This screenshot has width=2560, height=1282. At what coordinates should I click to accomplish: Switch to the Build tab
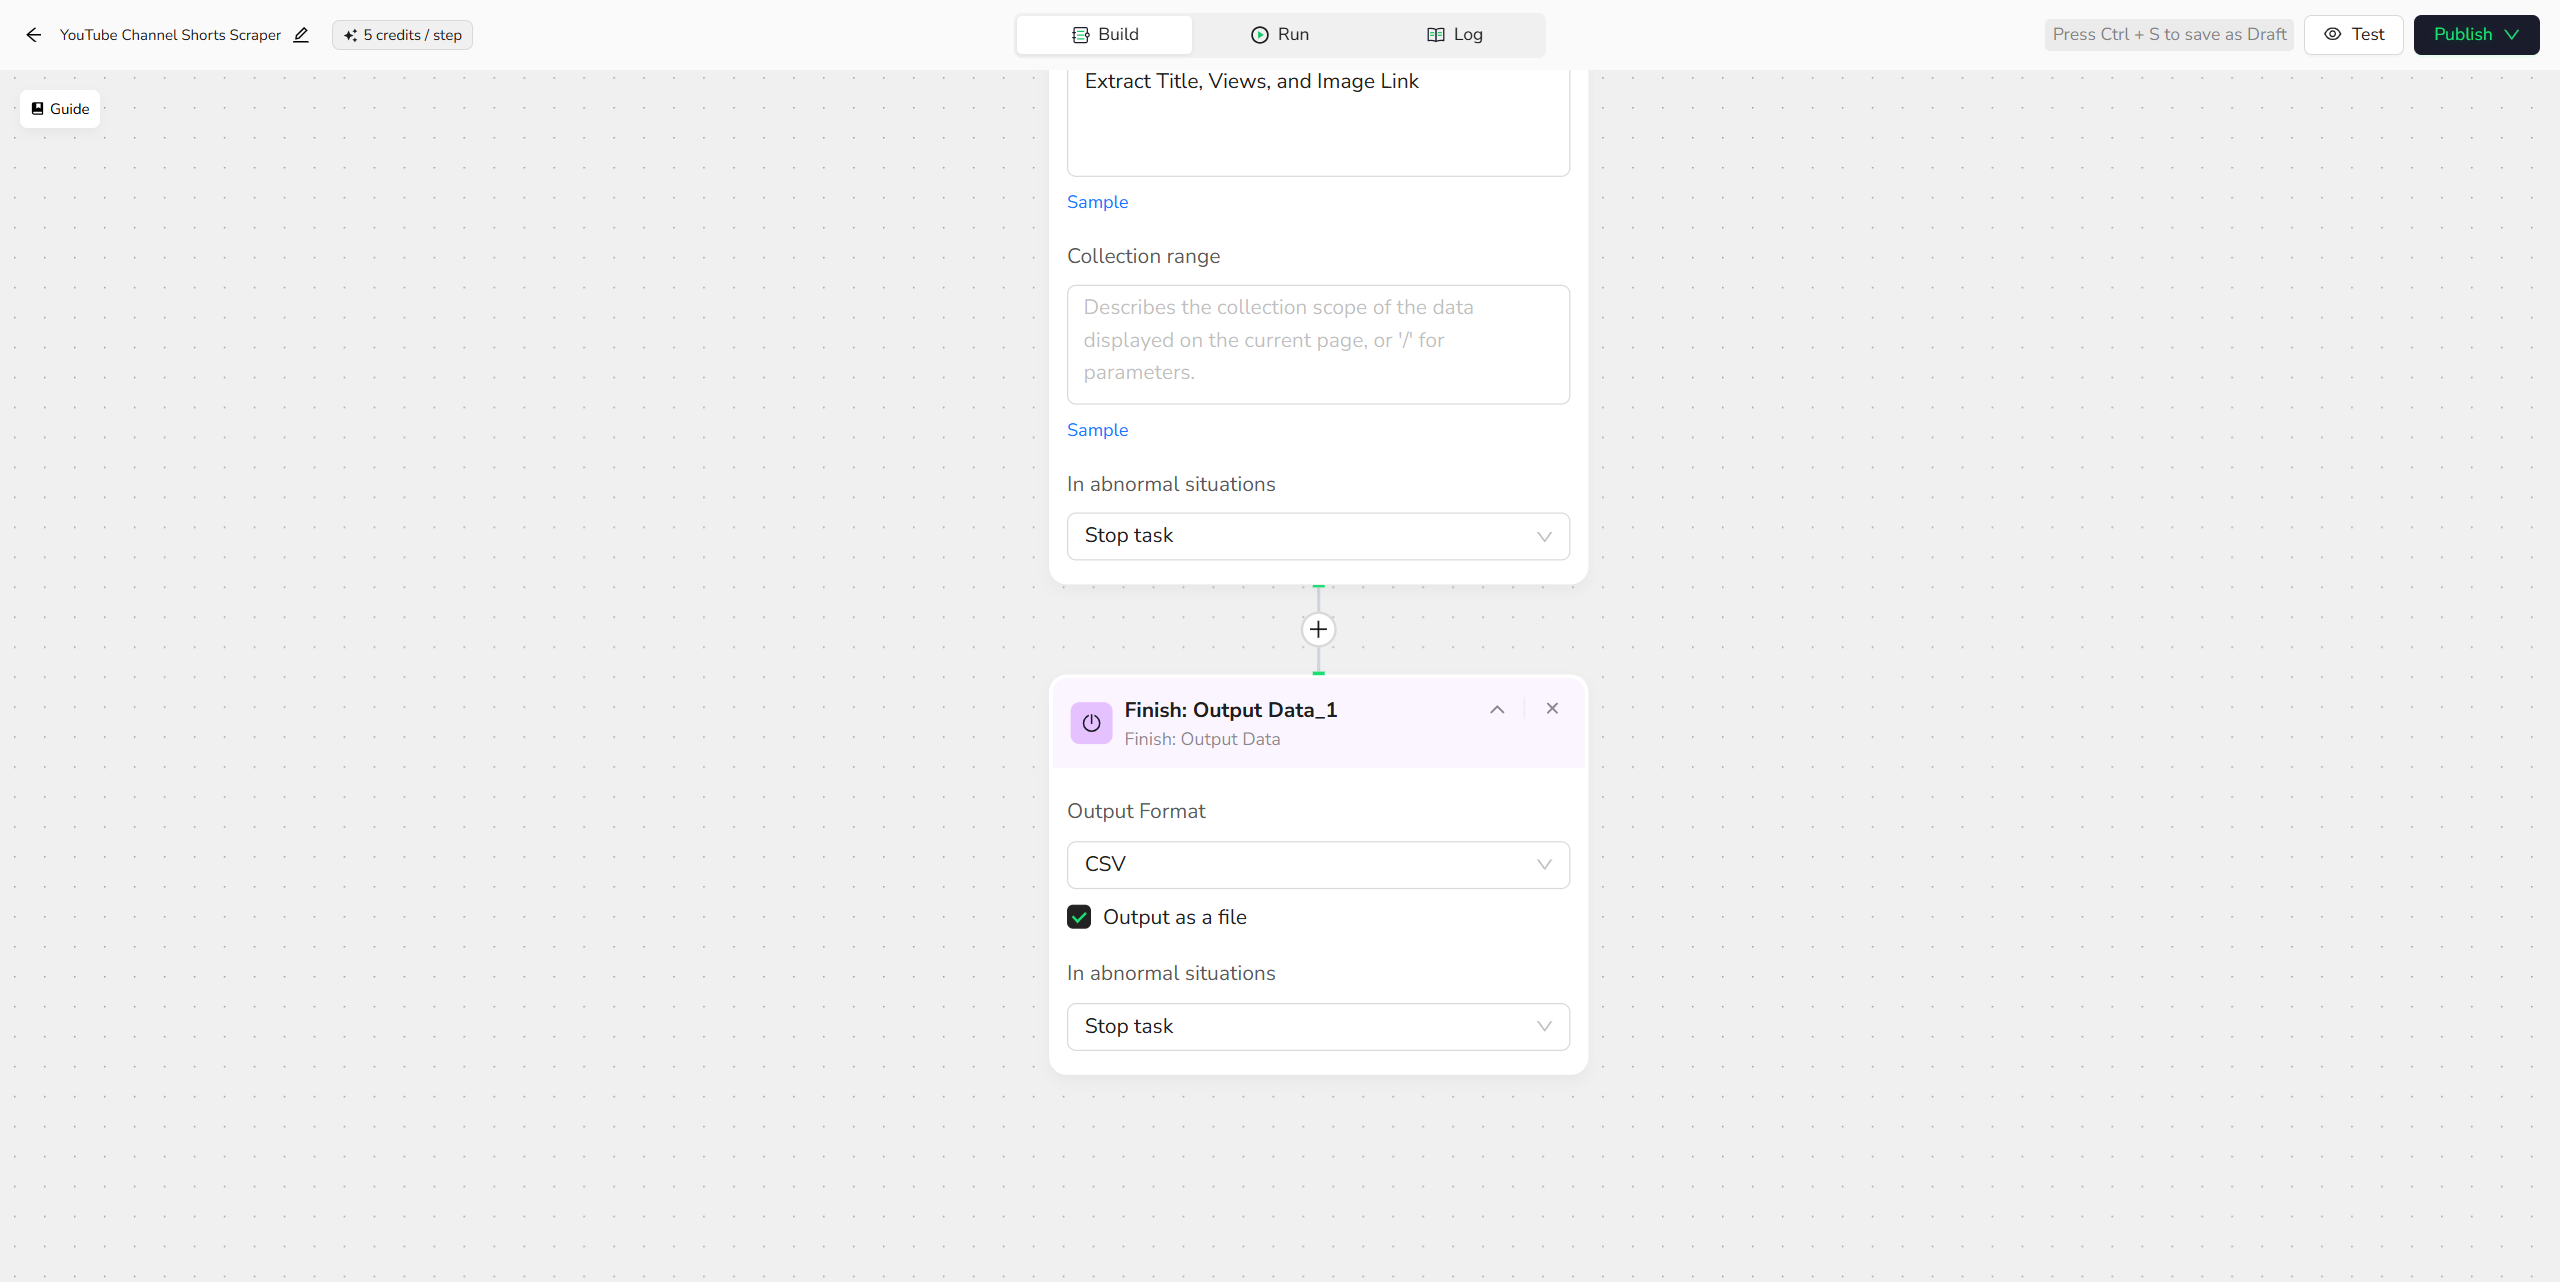coord(1105,35)
